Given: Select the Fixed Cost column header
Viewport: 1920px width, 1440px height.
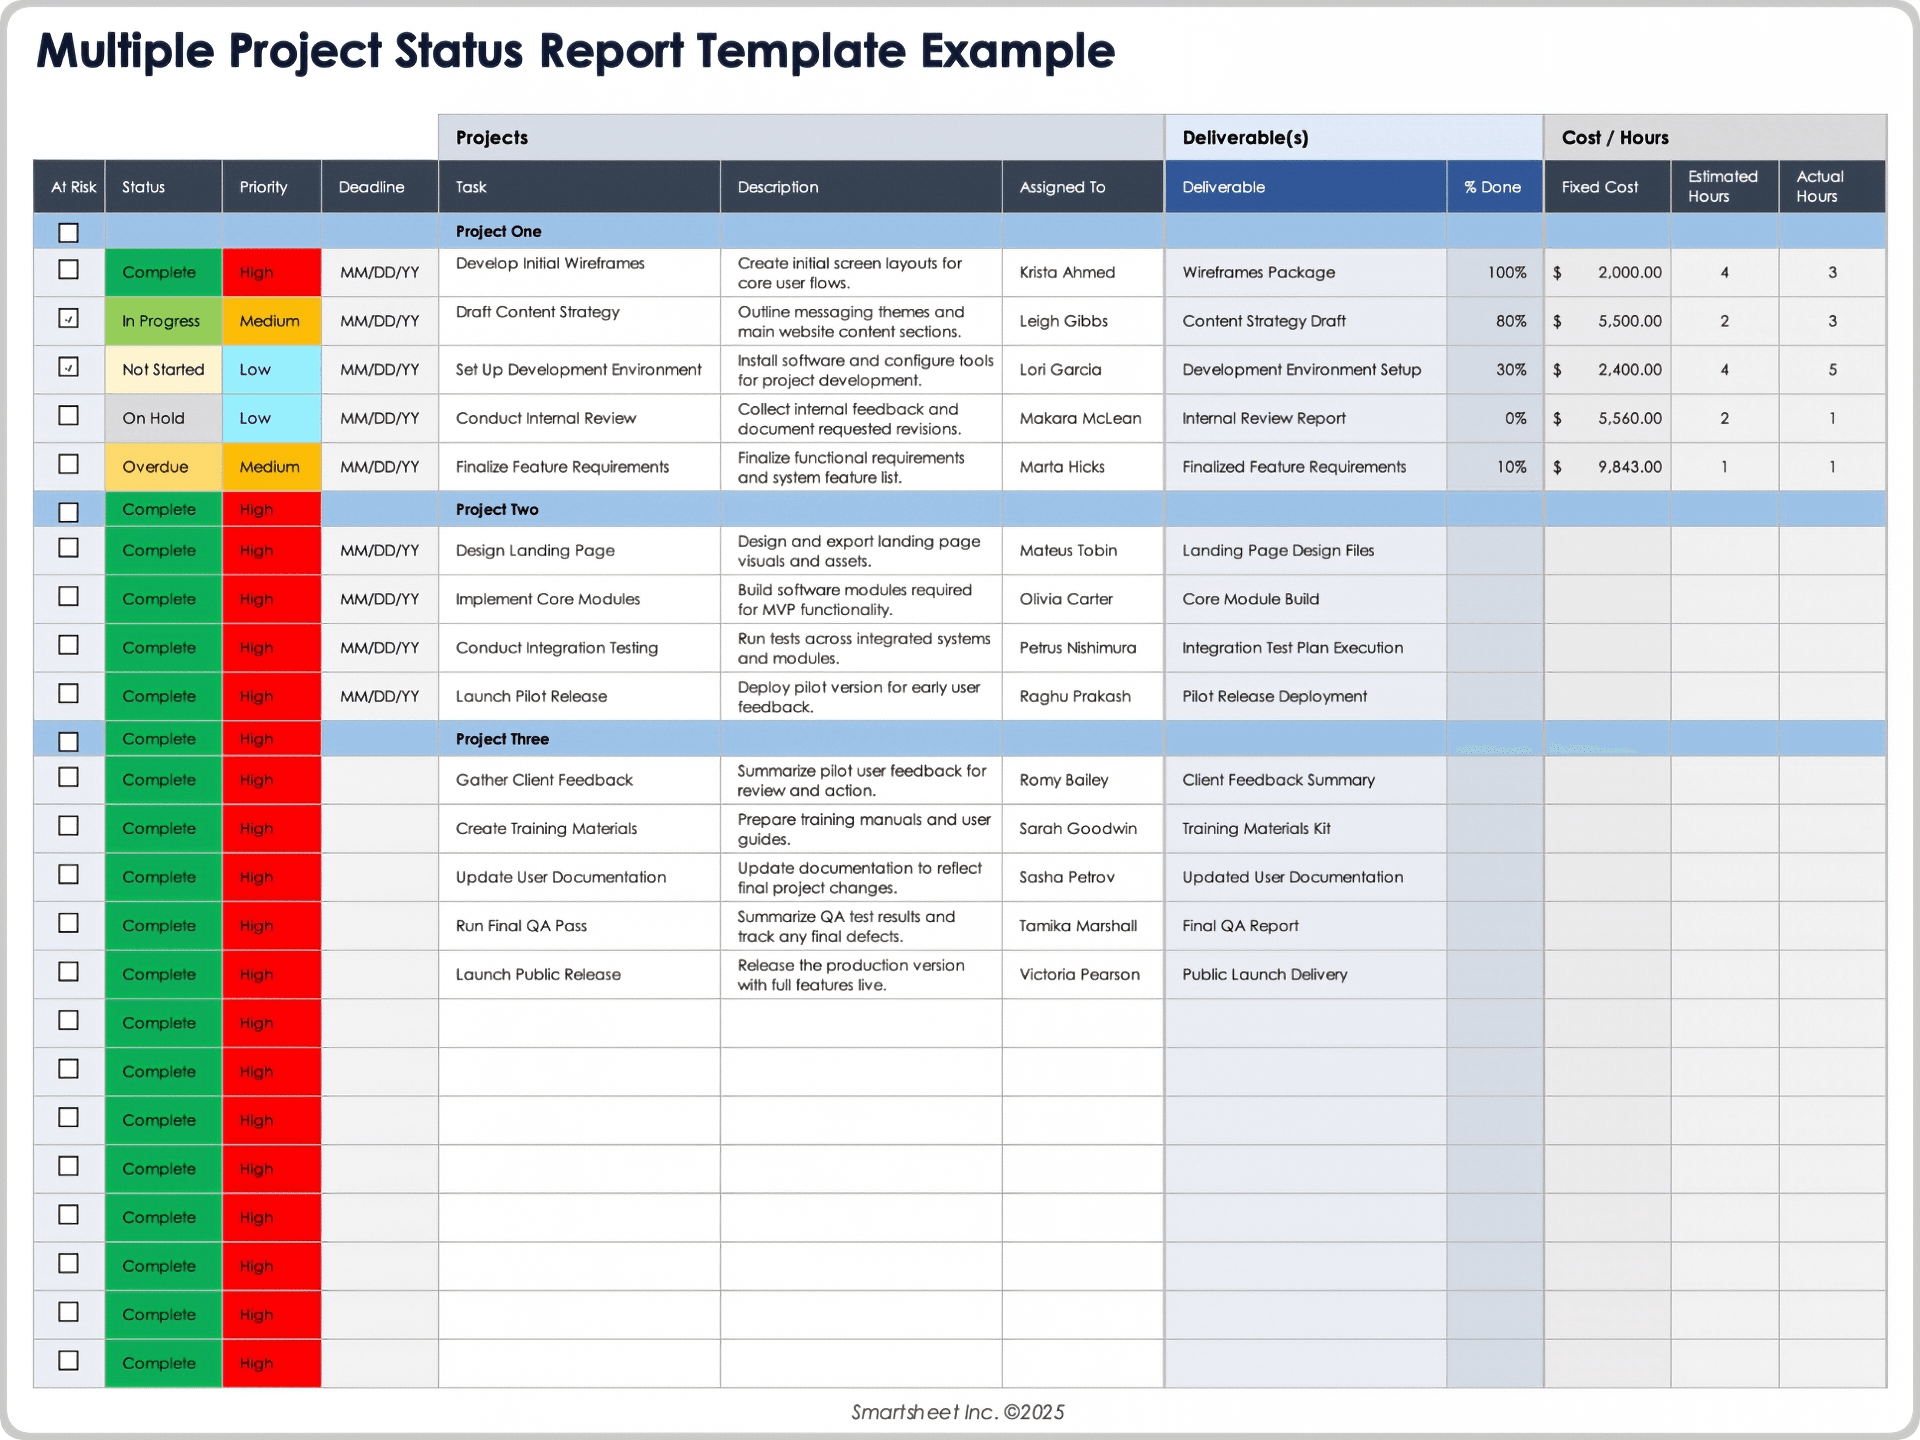Looking at the screenshot, I should click(x=1605, y=186).
